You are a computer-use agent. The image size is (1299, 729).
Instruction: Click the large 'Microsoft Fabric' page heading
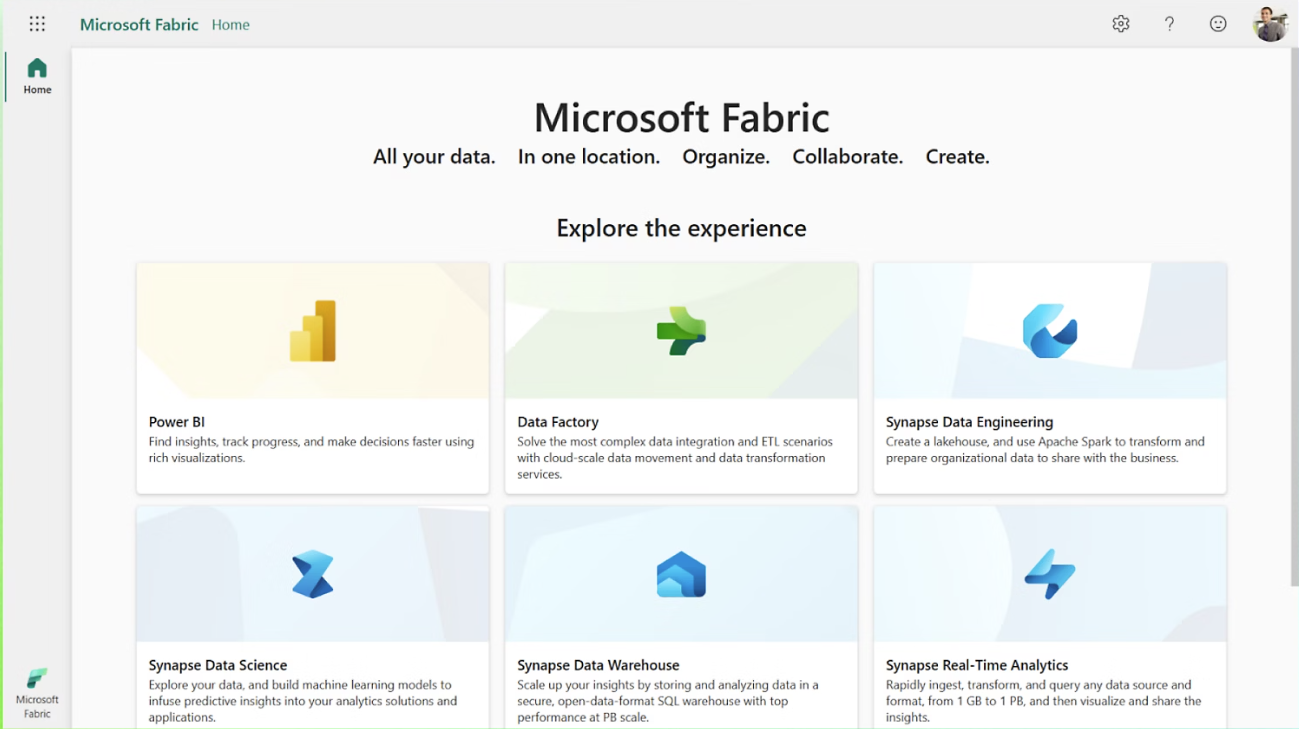(x=681, y=117)
